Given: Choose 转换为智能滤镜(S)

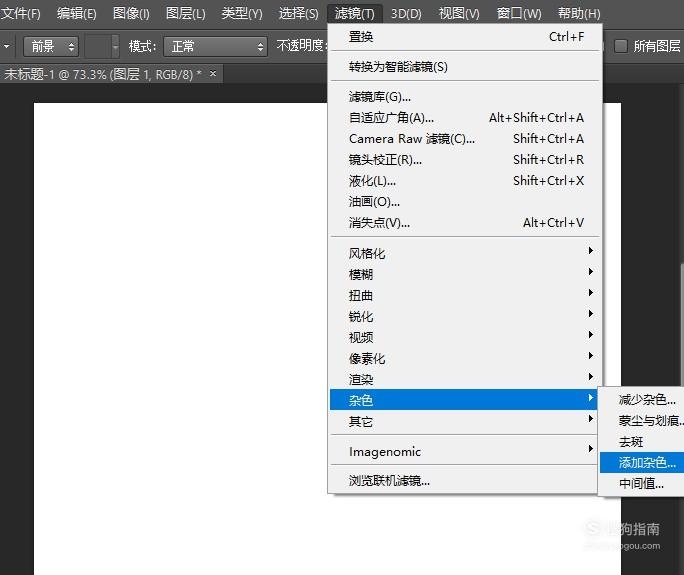Looking at the screenshot, I should (x=466, y=67).
